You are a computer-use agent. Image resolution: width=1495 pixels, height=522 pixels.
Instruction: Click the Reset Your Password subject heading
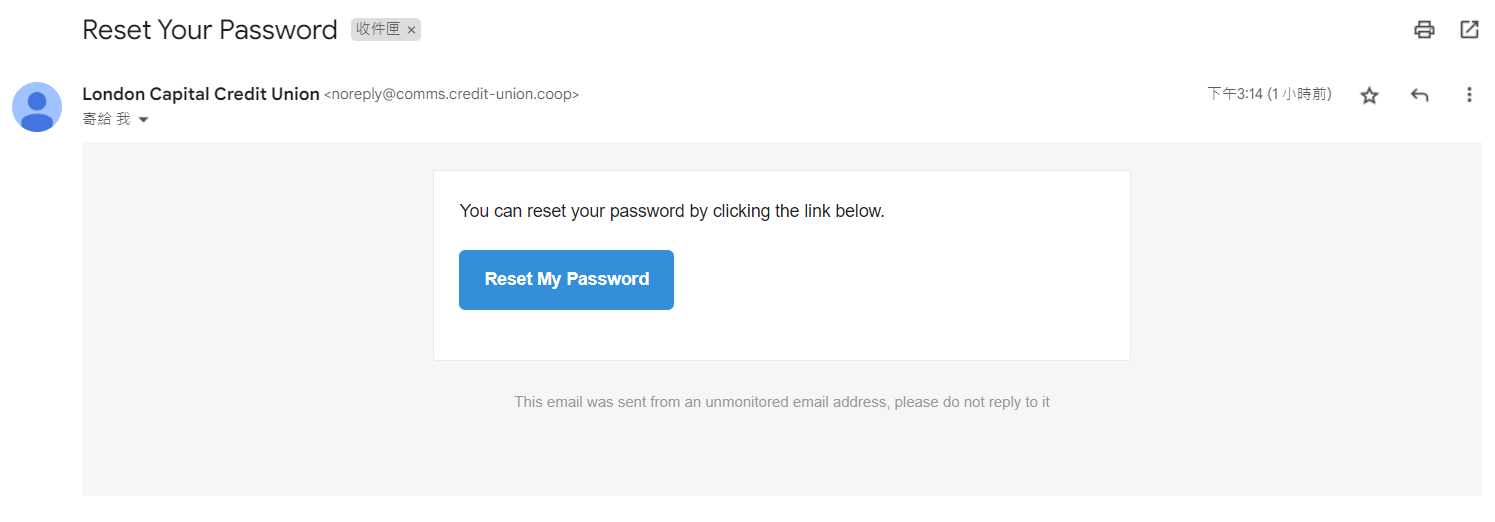click(x=210, y=30)
